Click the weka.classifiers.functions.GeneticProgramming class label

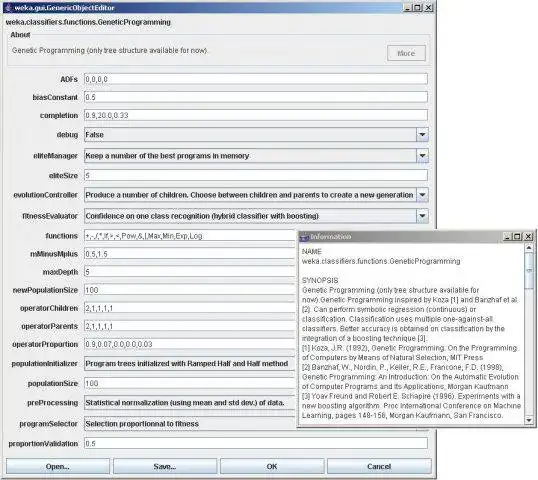pos(88,22)
